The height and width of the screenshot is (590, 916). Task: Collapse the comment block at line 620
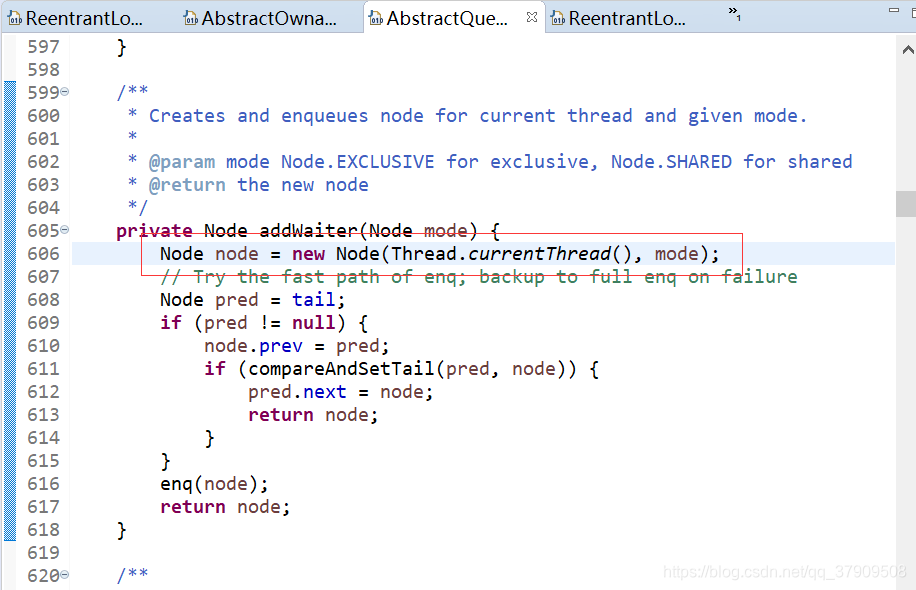coord(65,575)
